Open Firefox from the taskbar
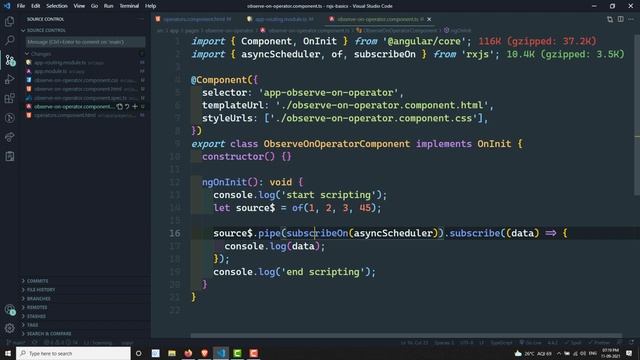 pos(188,353)
